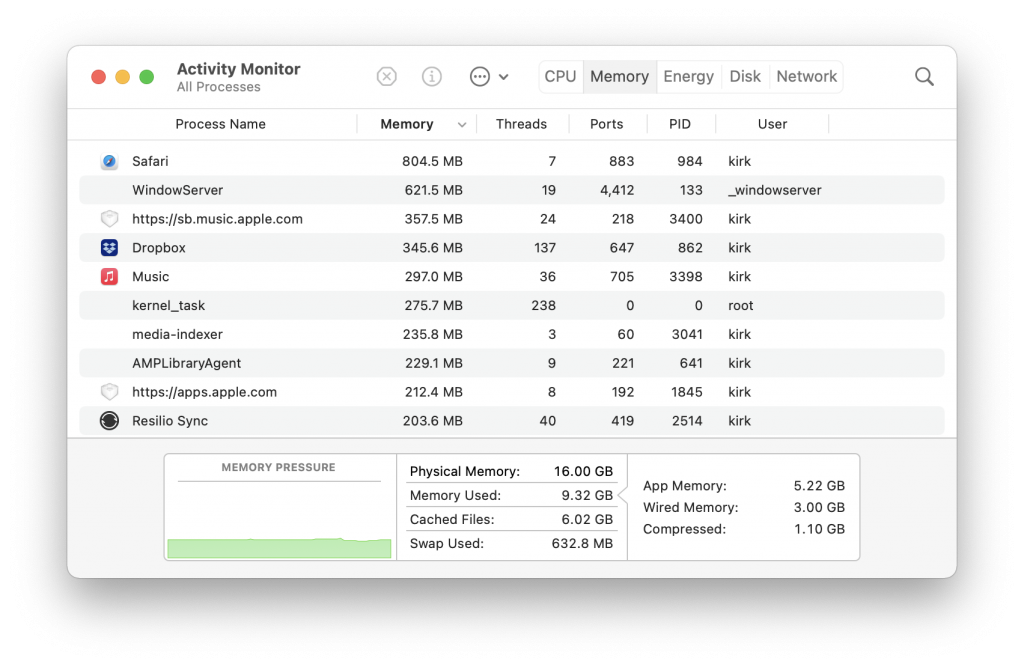The height and width of the screenshot is (667, 1024).
Task: Open the More options (ellipsis) dropdown
Action: [x=478, y=76]
